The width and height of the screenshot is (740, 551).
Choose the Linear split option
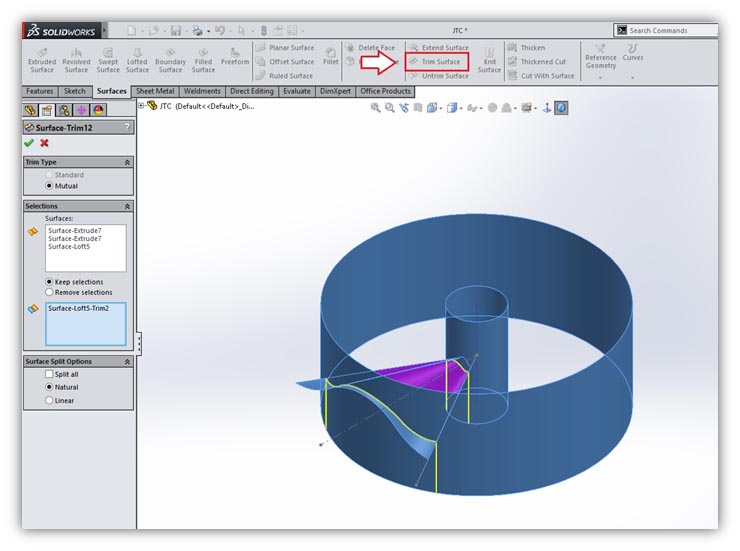(x=50, y=400)
